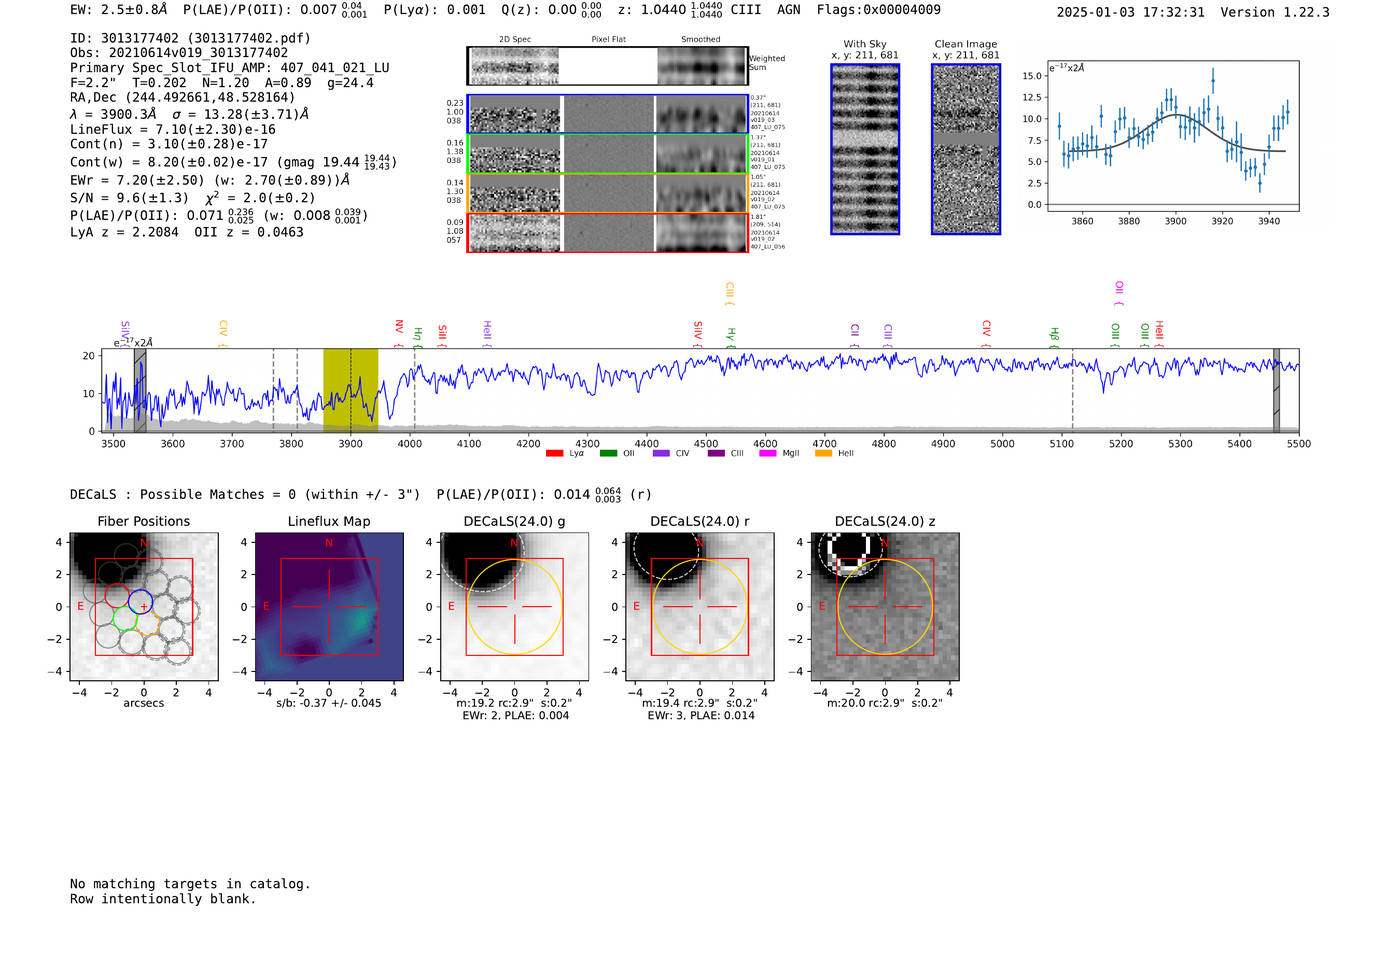The height and width of the screenshot is (953, 1400).
Task: Click the orange CIII marker above the spectrum
Action: pos(730,294)
